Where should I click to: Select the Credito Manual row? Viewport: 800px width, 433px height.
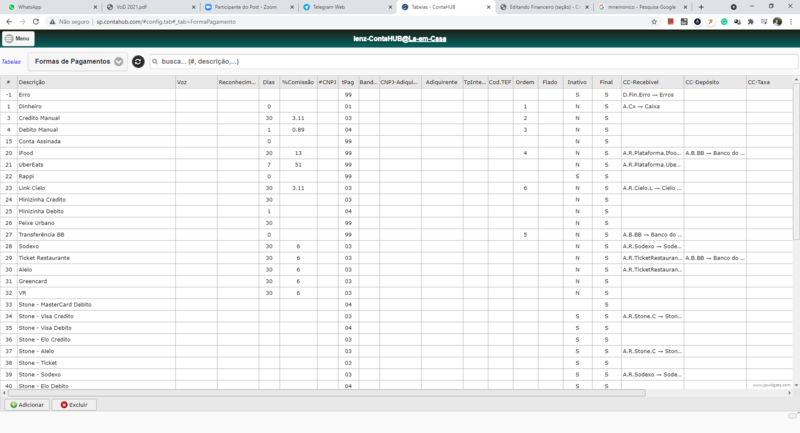(398, 118)
